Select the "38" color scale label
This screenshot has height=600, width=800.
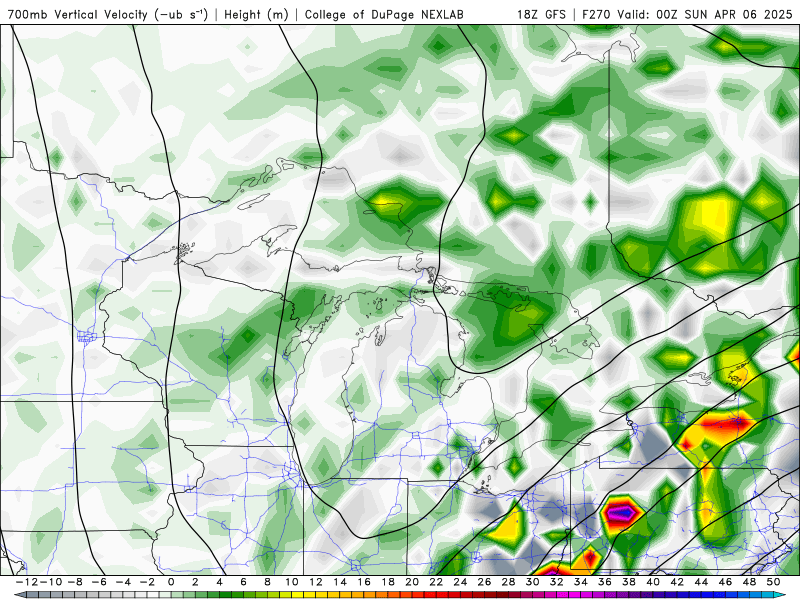click(x=629, y=582)
